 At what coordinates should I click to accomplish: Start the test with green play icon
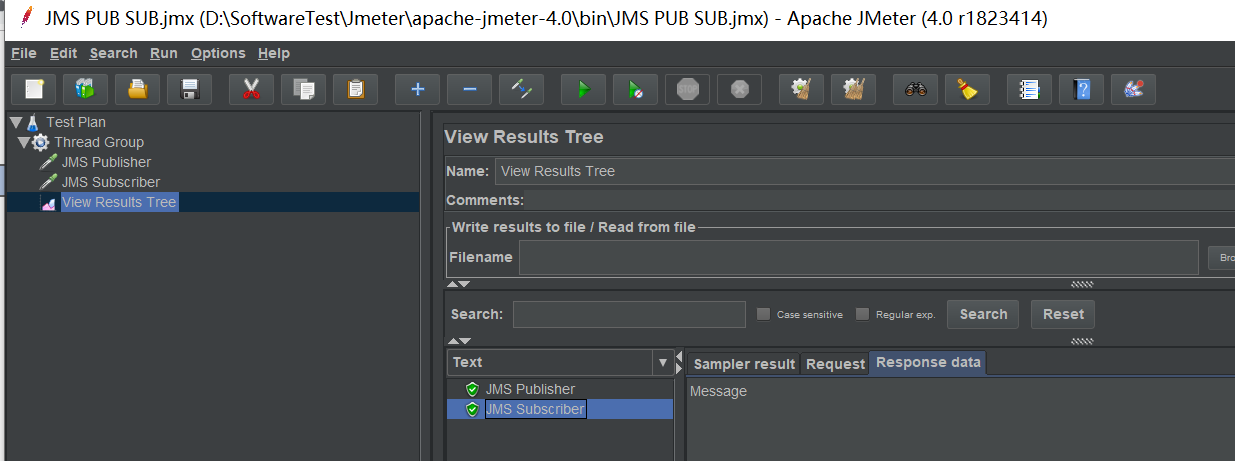click(583, 89)
